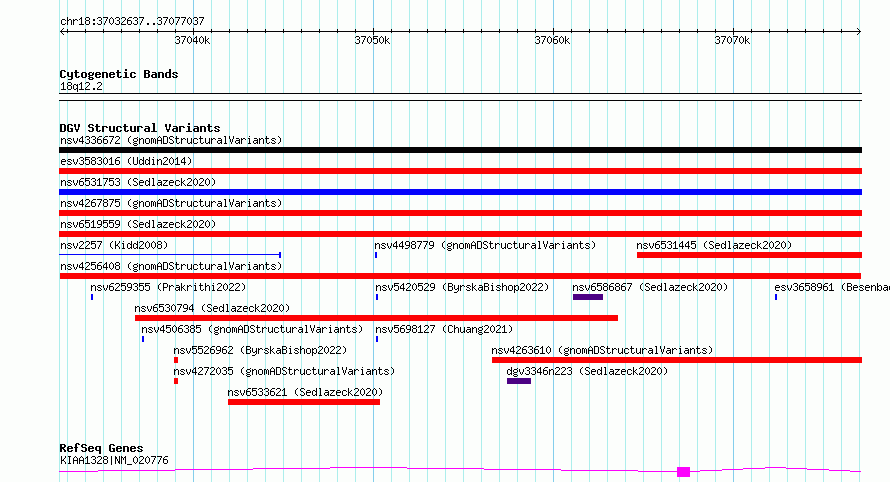Viewport: 890px width, 482px height.
Task: Click the small blue nsv4506385 marker
Action: click(x=143, y=340)
